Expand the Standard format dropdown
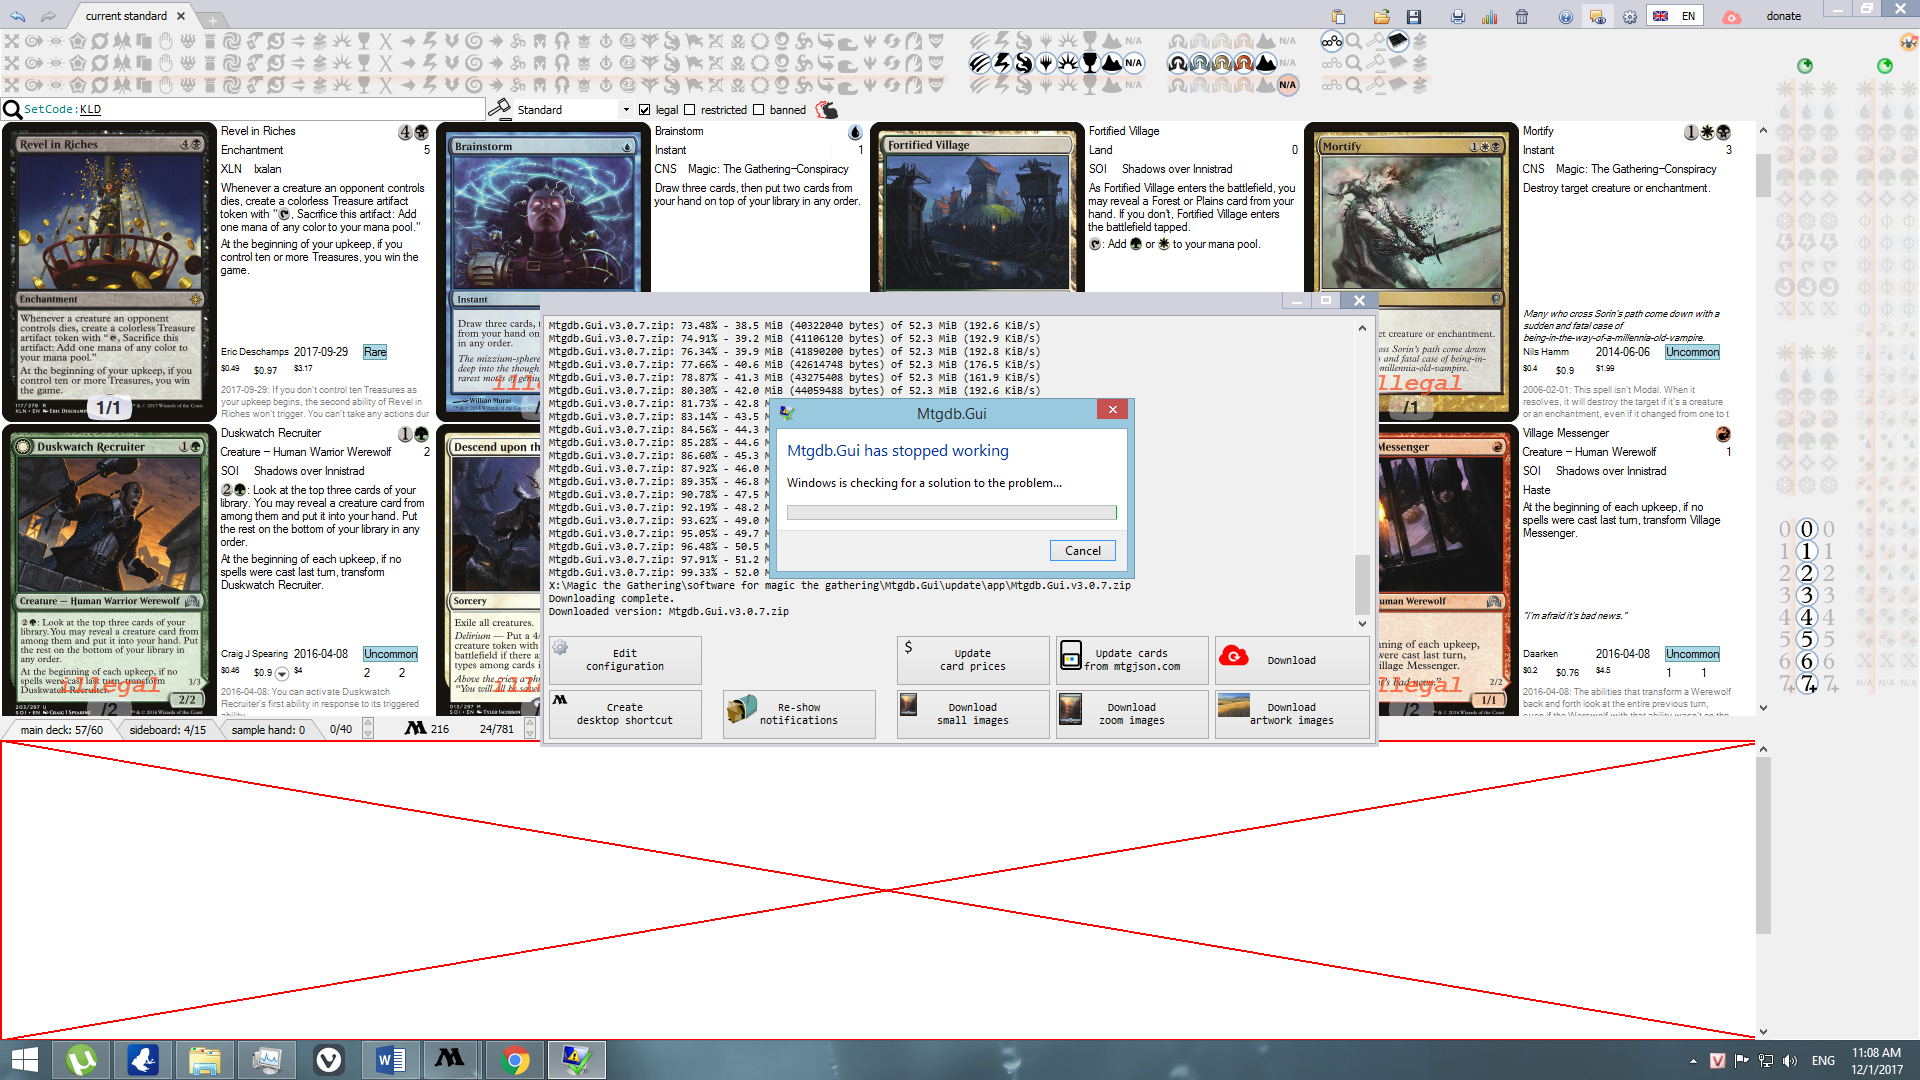Image resolution: width=1920 pixels, height=1080 pixels. click(626, 110)
